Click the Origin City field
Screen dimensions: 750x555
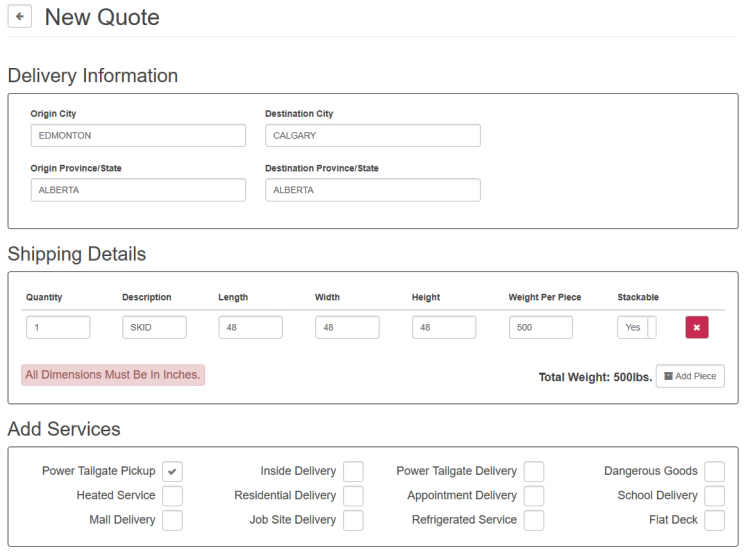[138, 136]
